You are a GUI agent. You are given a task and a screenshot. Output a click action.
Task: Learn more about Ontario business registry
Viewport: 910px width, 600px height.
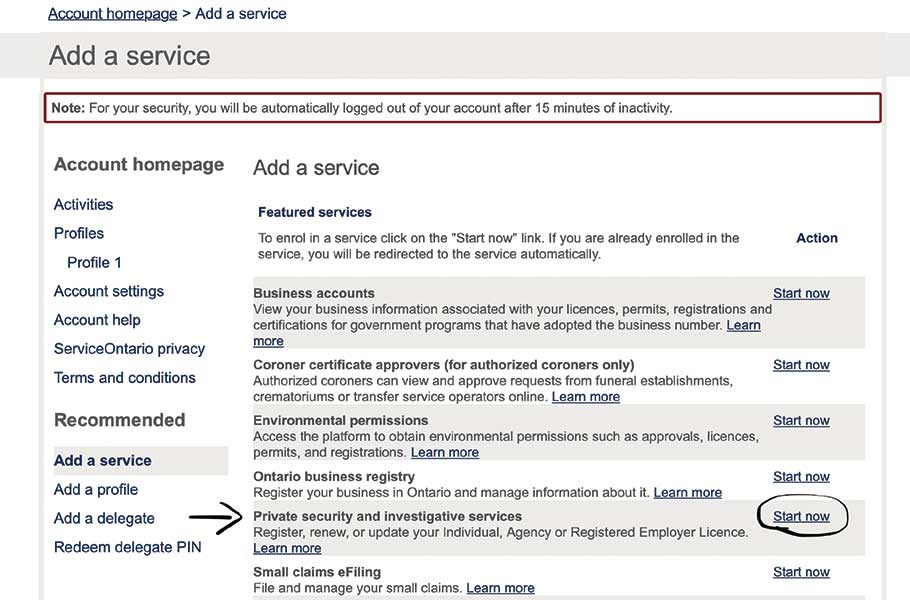(687, 493)
